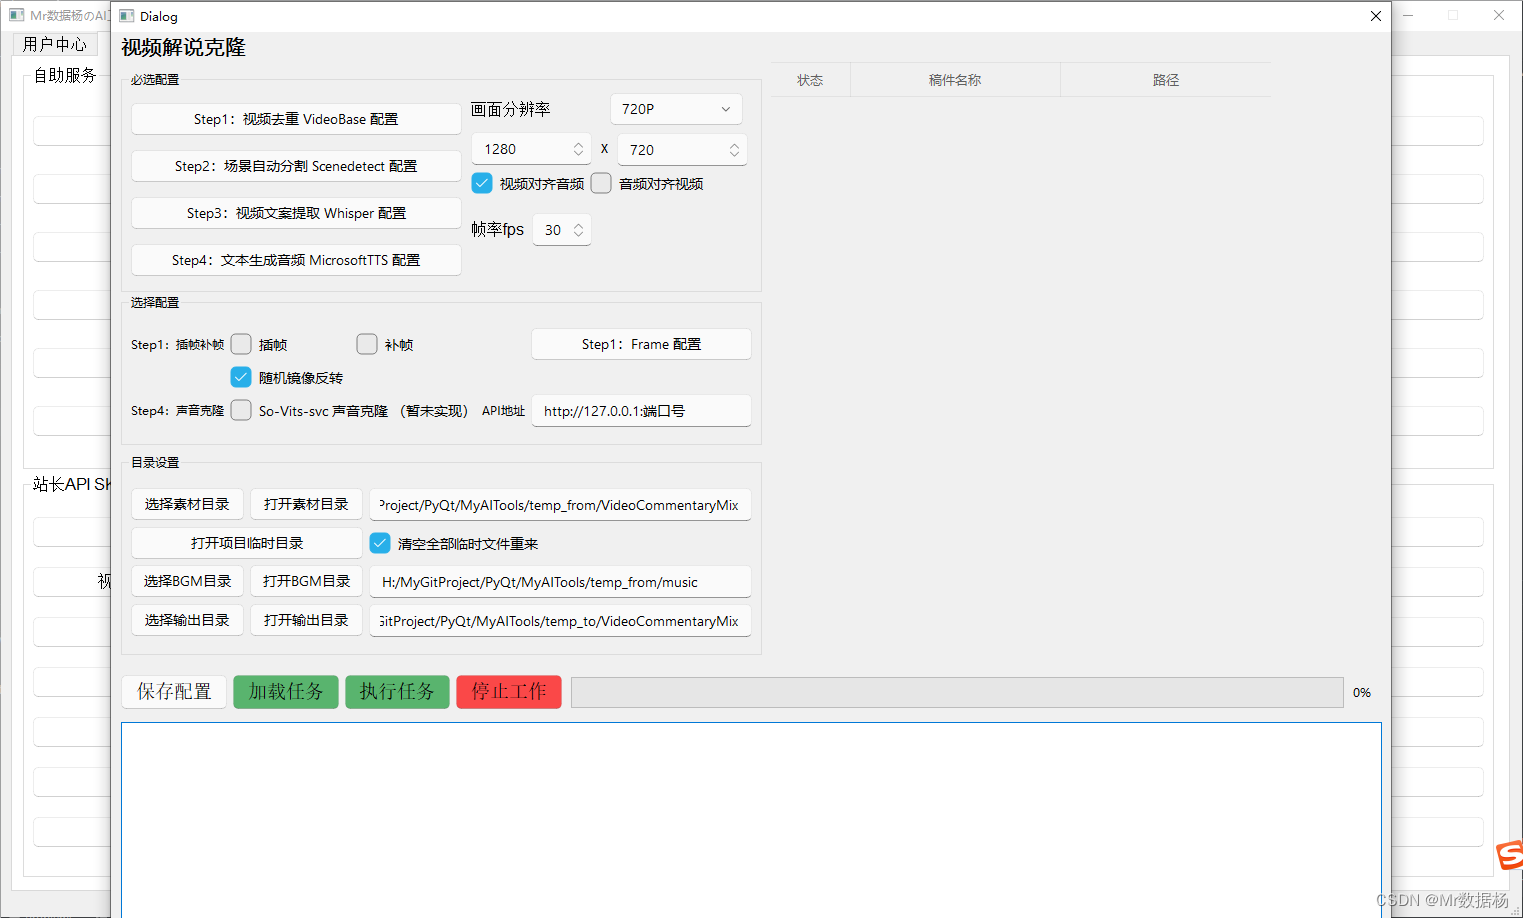Viewport: 1523px width, 918px height.
Task: Click the 状态 column header
Action: (810, 80)
